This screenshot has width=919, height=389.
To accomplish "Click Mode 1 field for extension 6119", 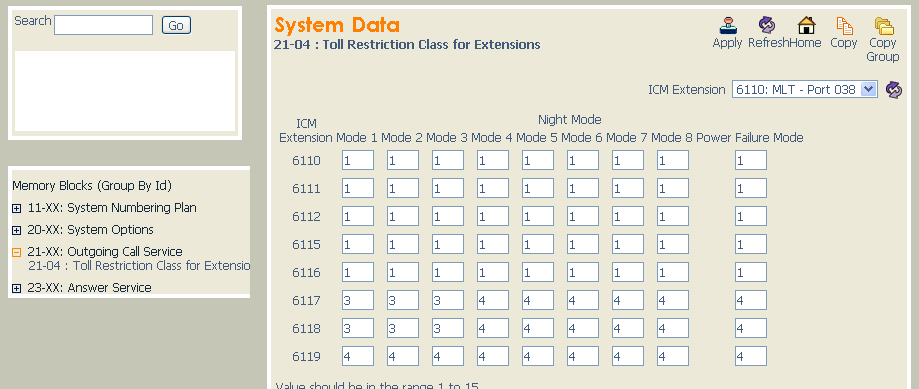I will [358, 356].
